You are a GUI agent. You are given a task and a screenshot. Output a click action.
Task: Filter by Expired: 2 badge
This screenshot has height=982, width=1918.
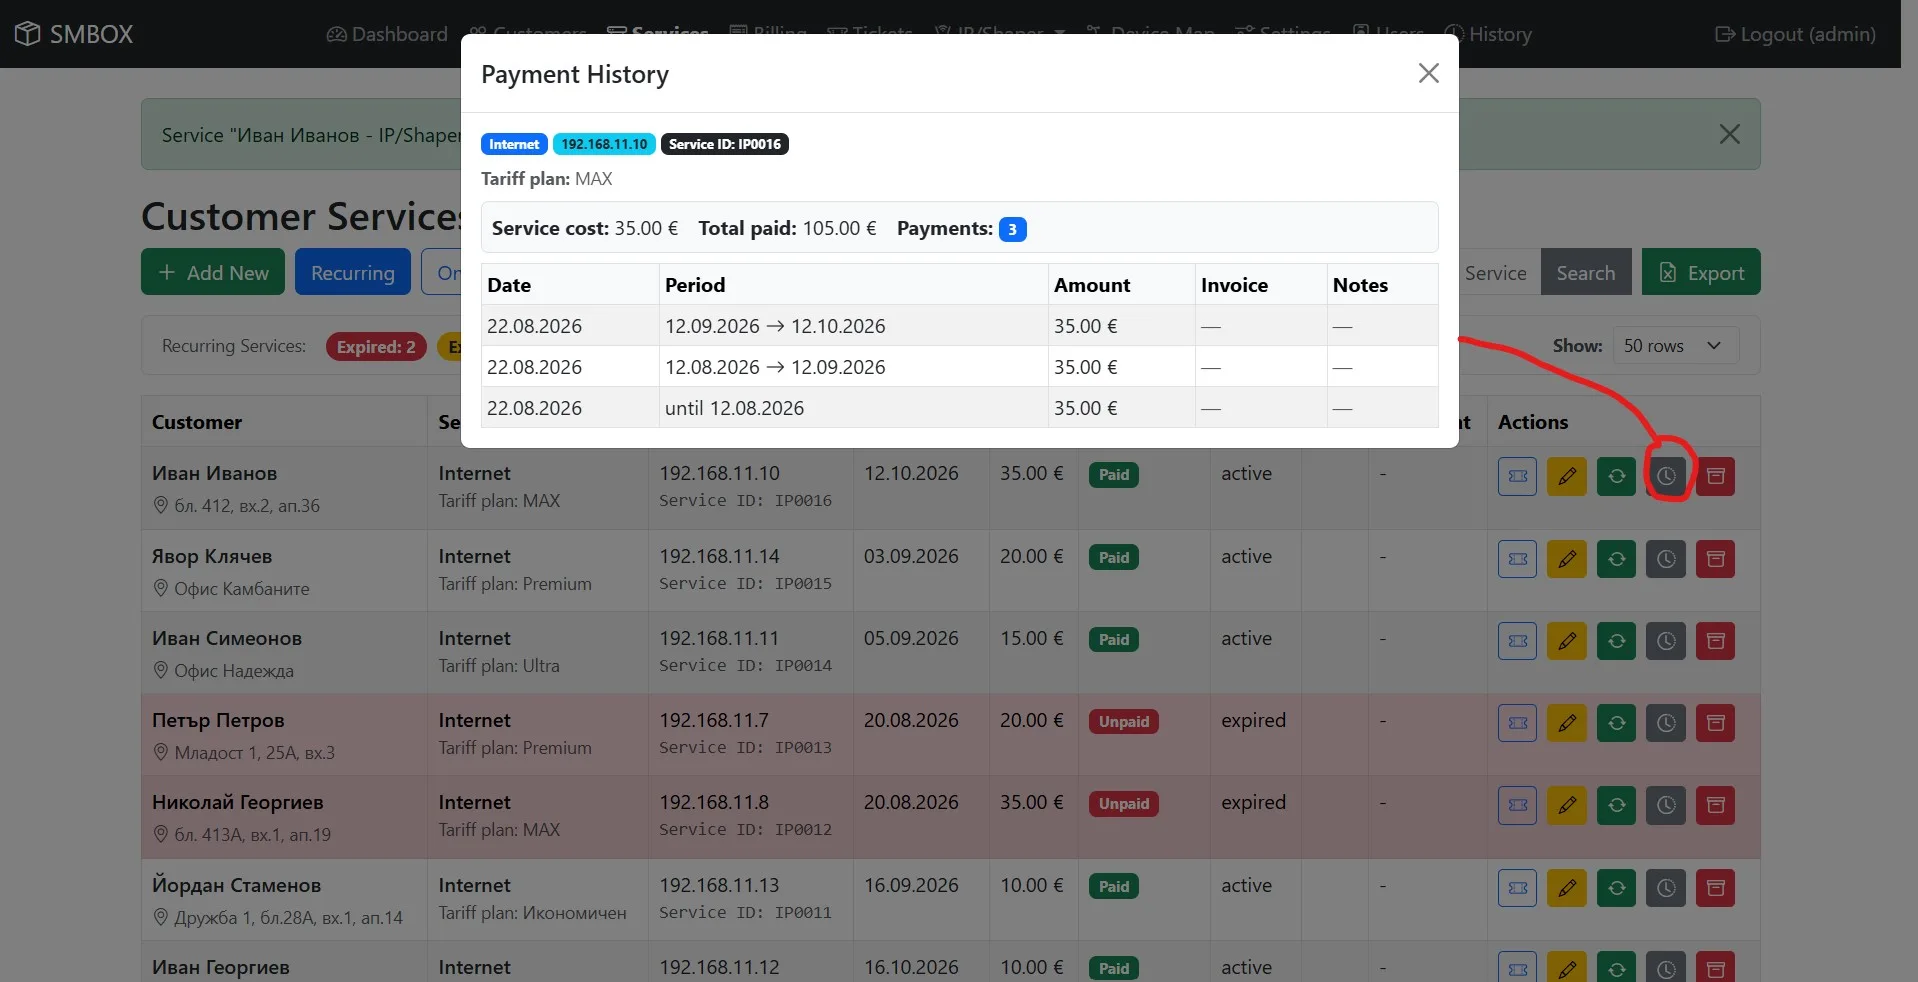click(376, 347)
